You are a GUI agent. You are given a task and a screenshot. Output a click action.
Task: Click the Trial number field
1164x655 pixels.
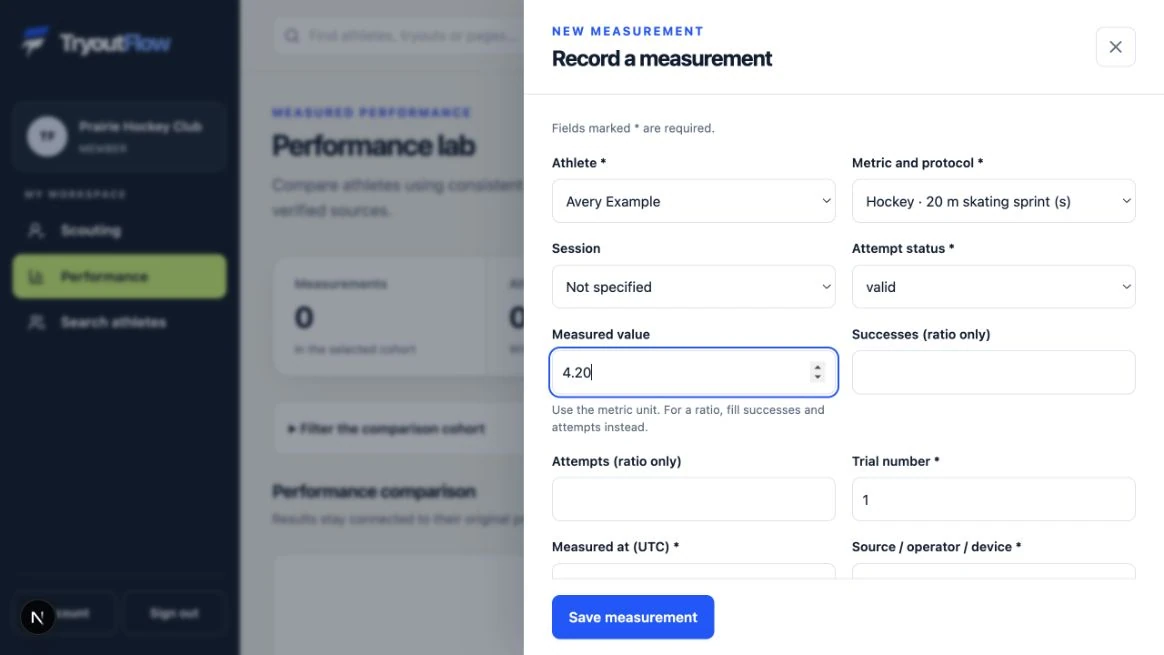[993, 499]
